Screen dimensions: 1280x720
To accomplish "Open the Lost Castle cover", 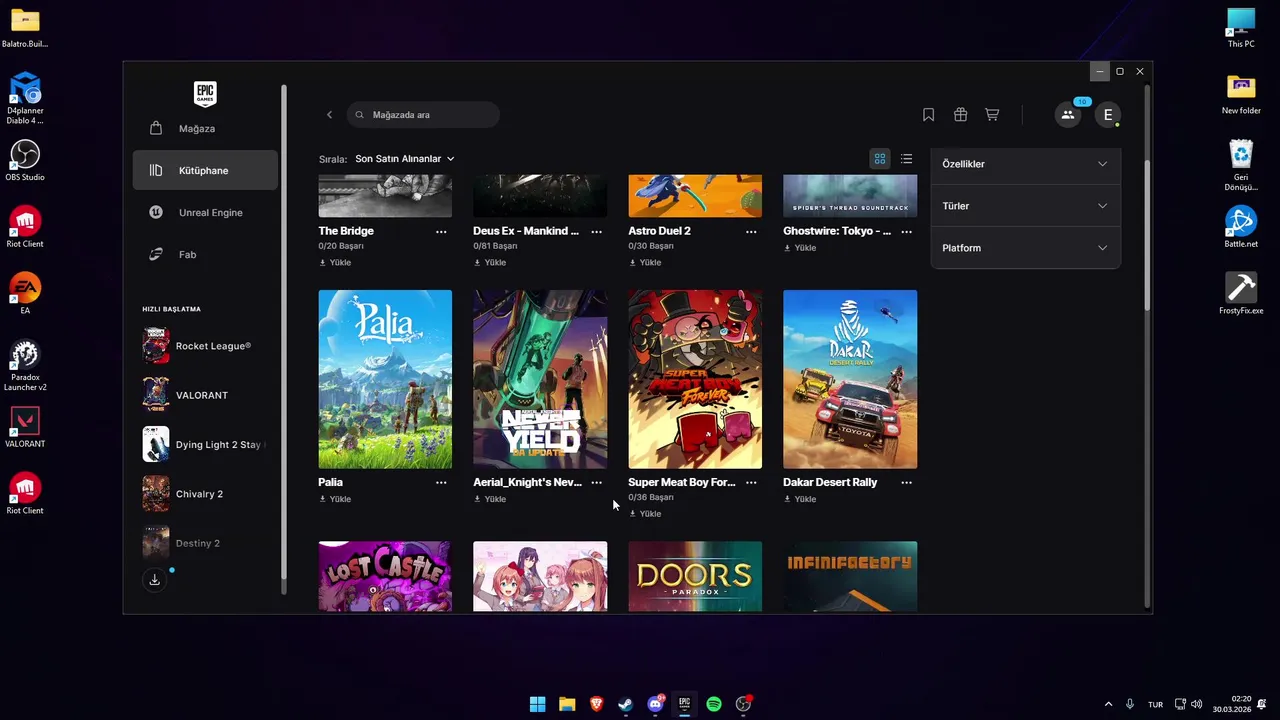I will click(385, 577).
